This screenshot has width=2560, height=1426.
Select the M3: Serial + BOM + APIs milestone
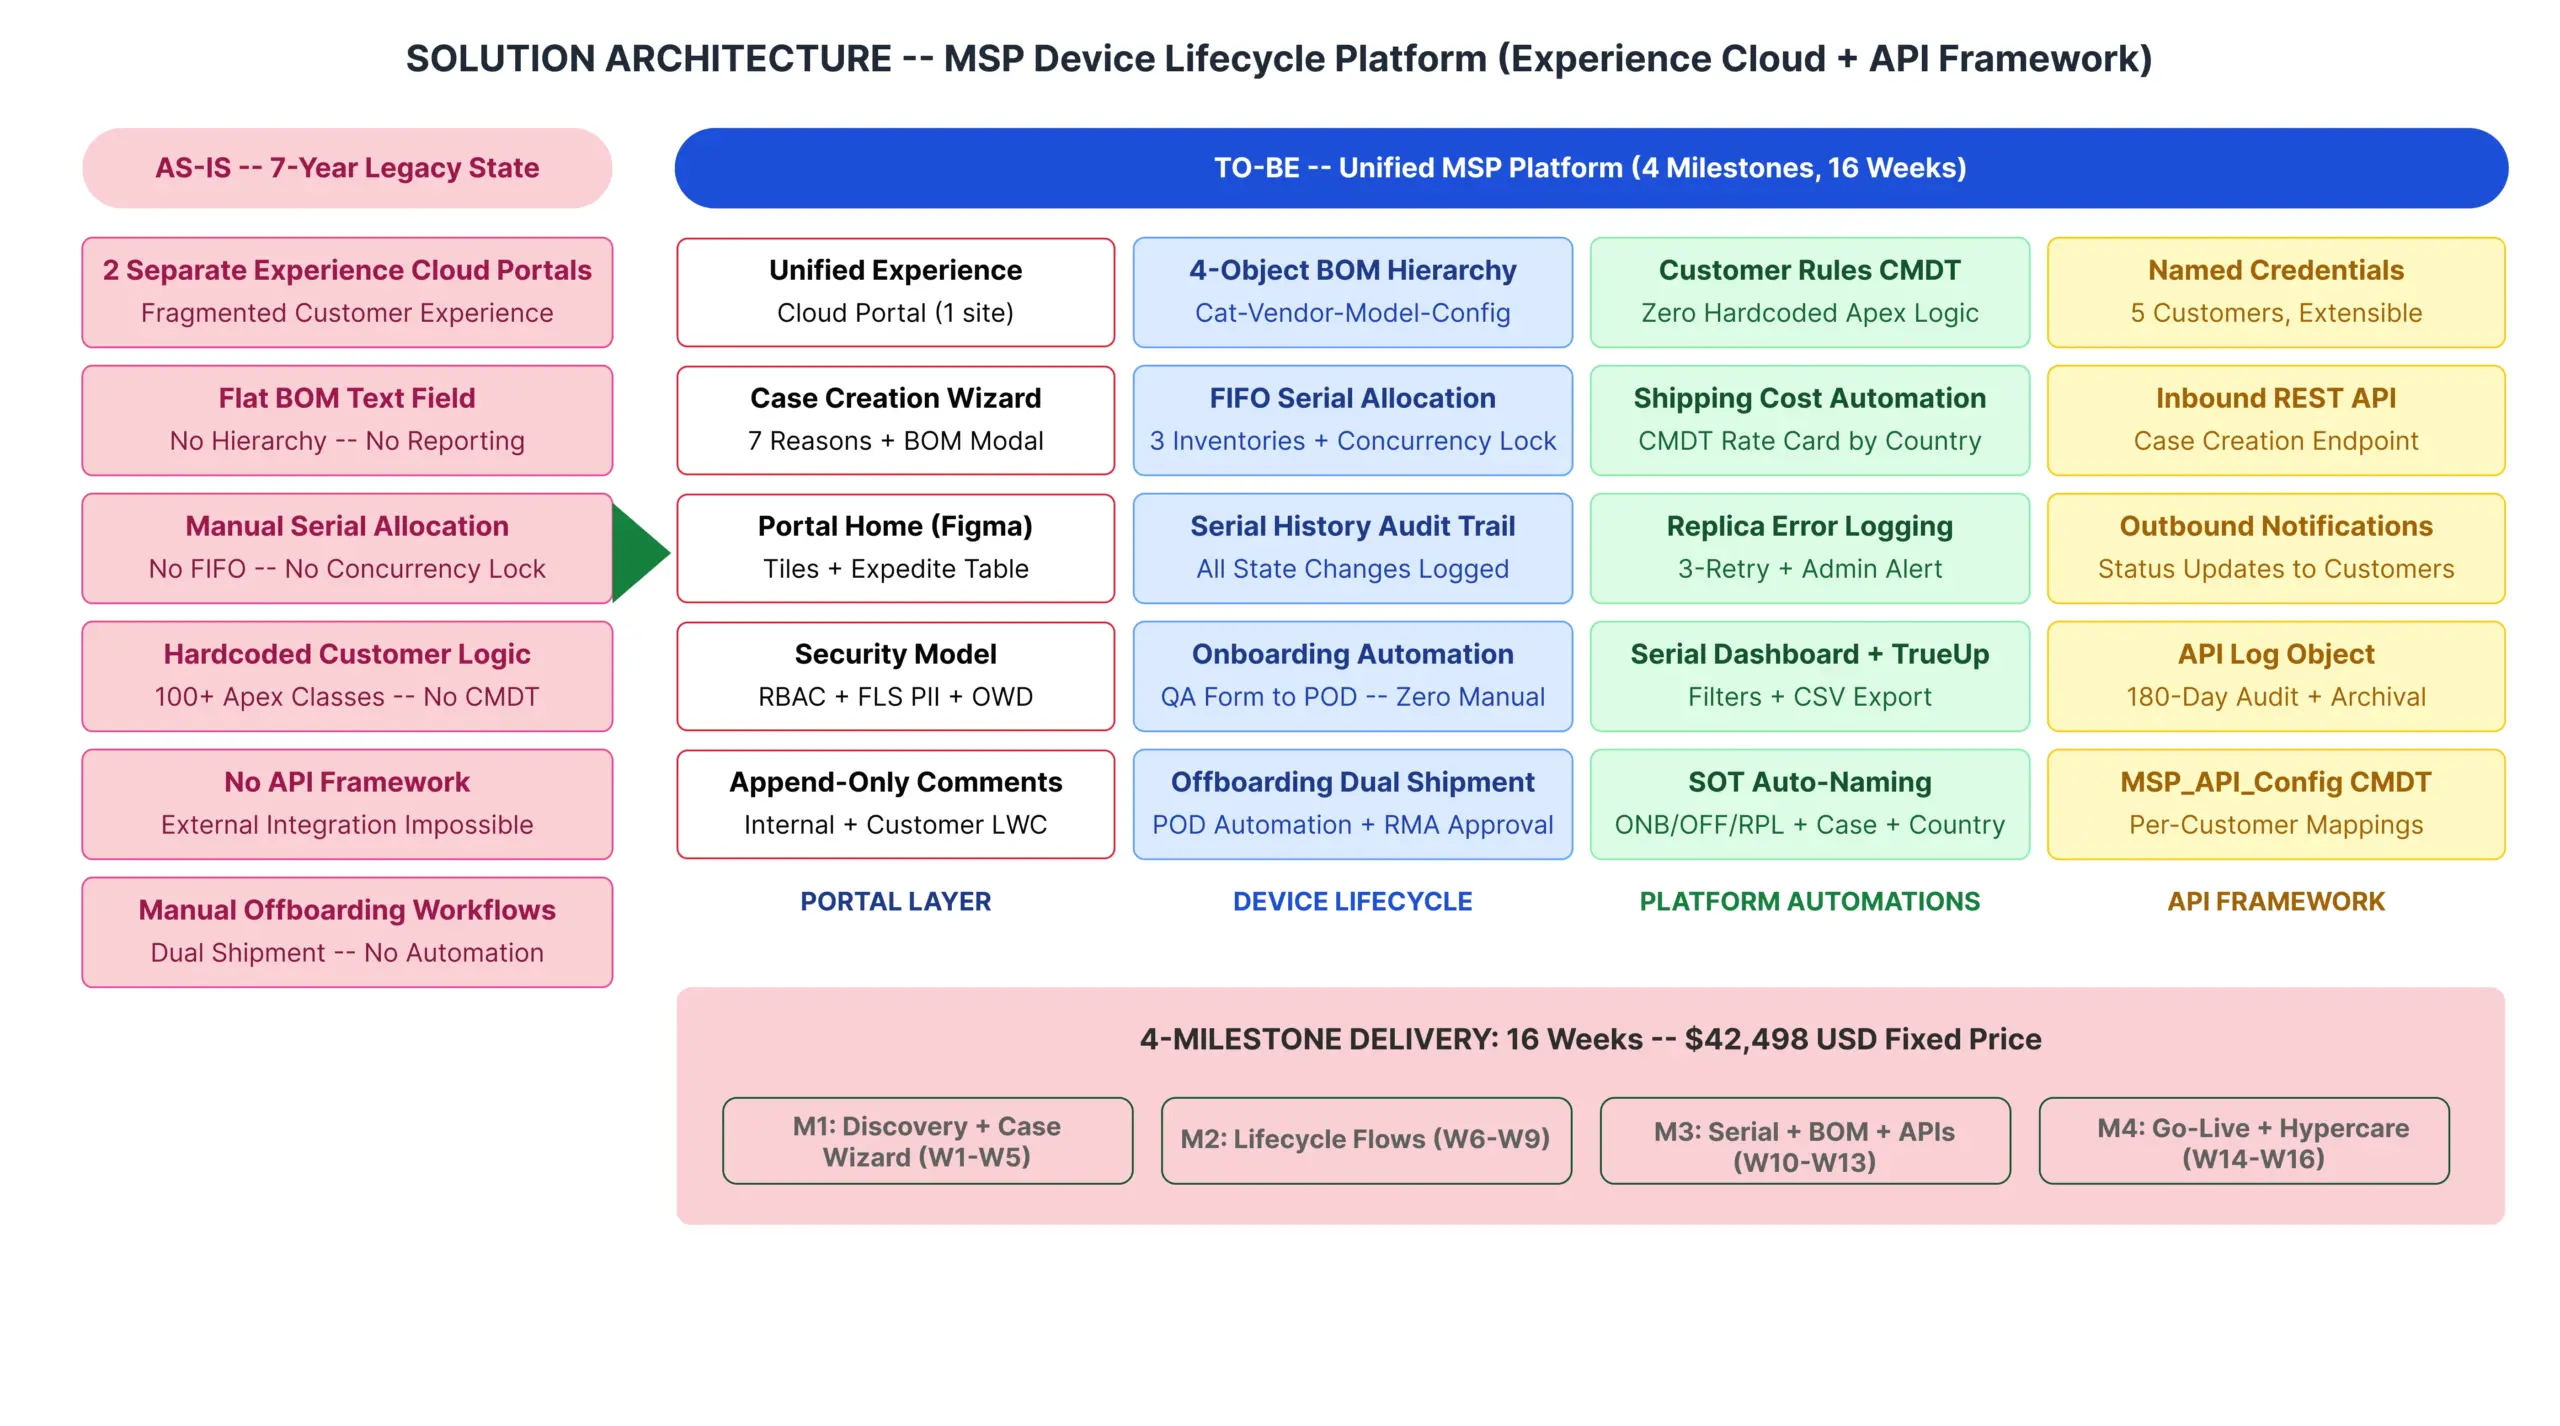pyautogui.click(x=1804, y=1140)
